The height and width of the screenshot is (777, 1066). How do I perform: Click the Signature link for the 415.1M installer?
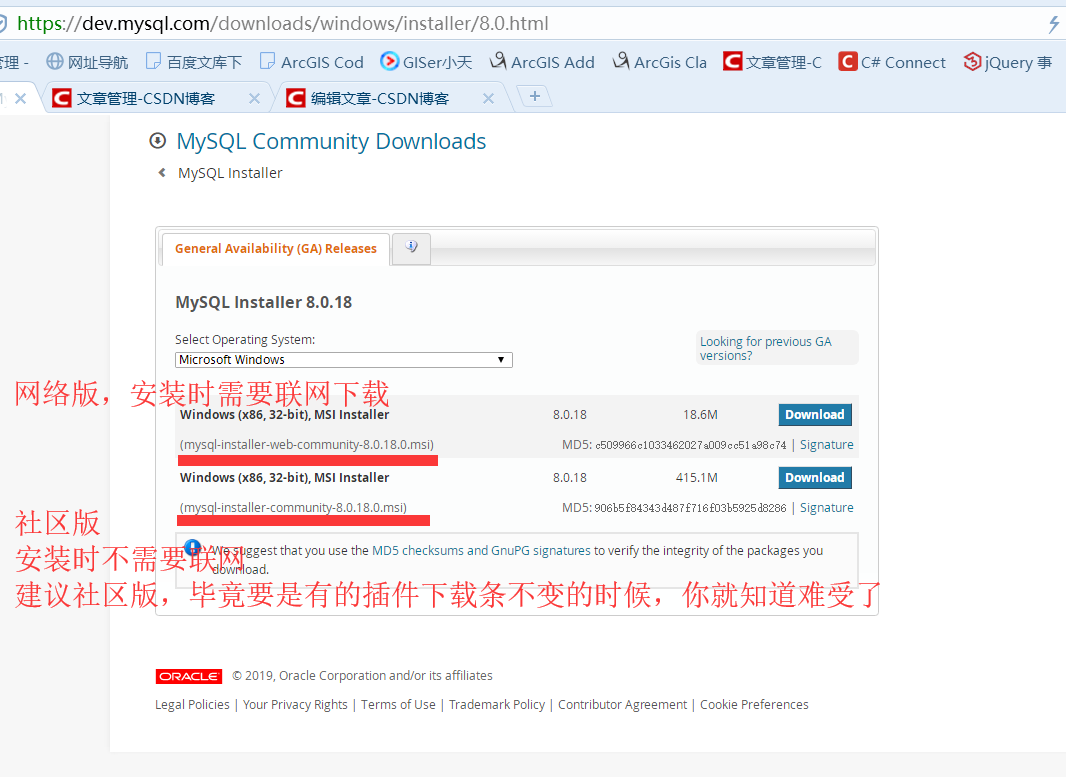[826, 507]
